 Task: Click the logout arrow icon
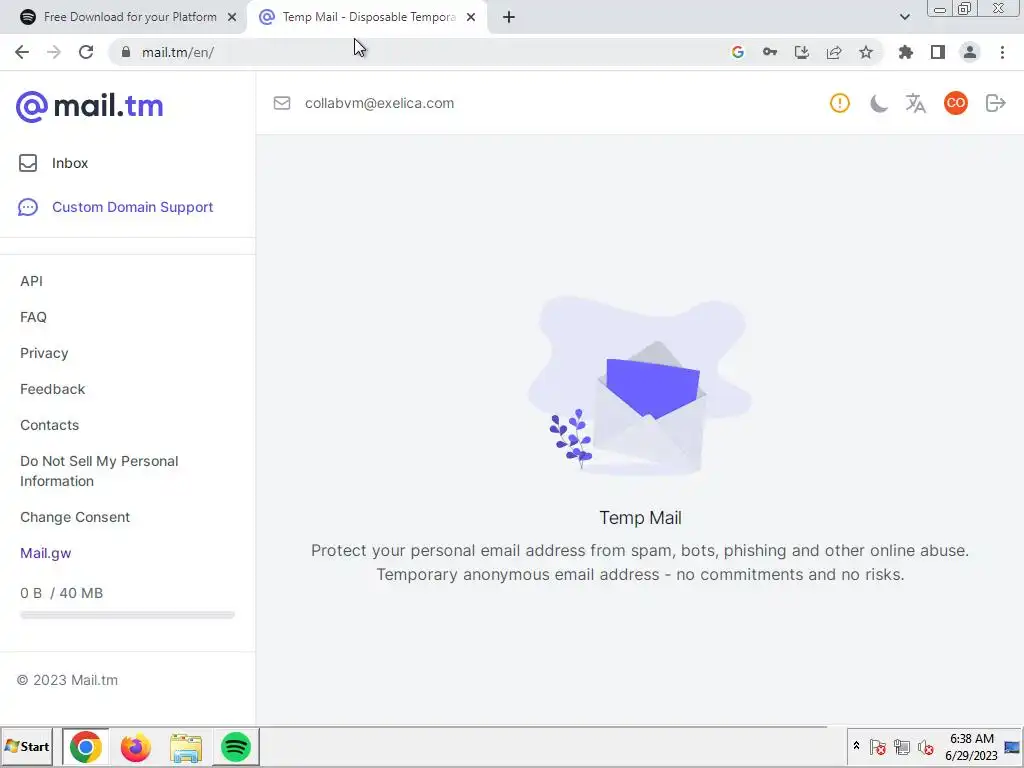(x=995, y=103)
